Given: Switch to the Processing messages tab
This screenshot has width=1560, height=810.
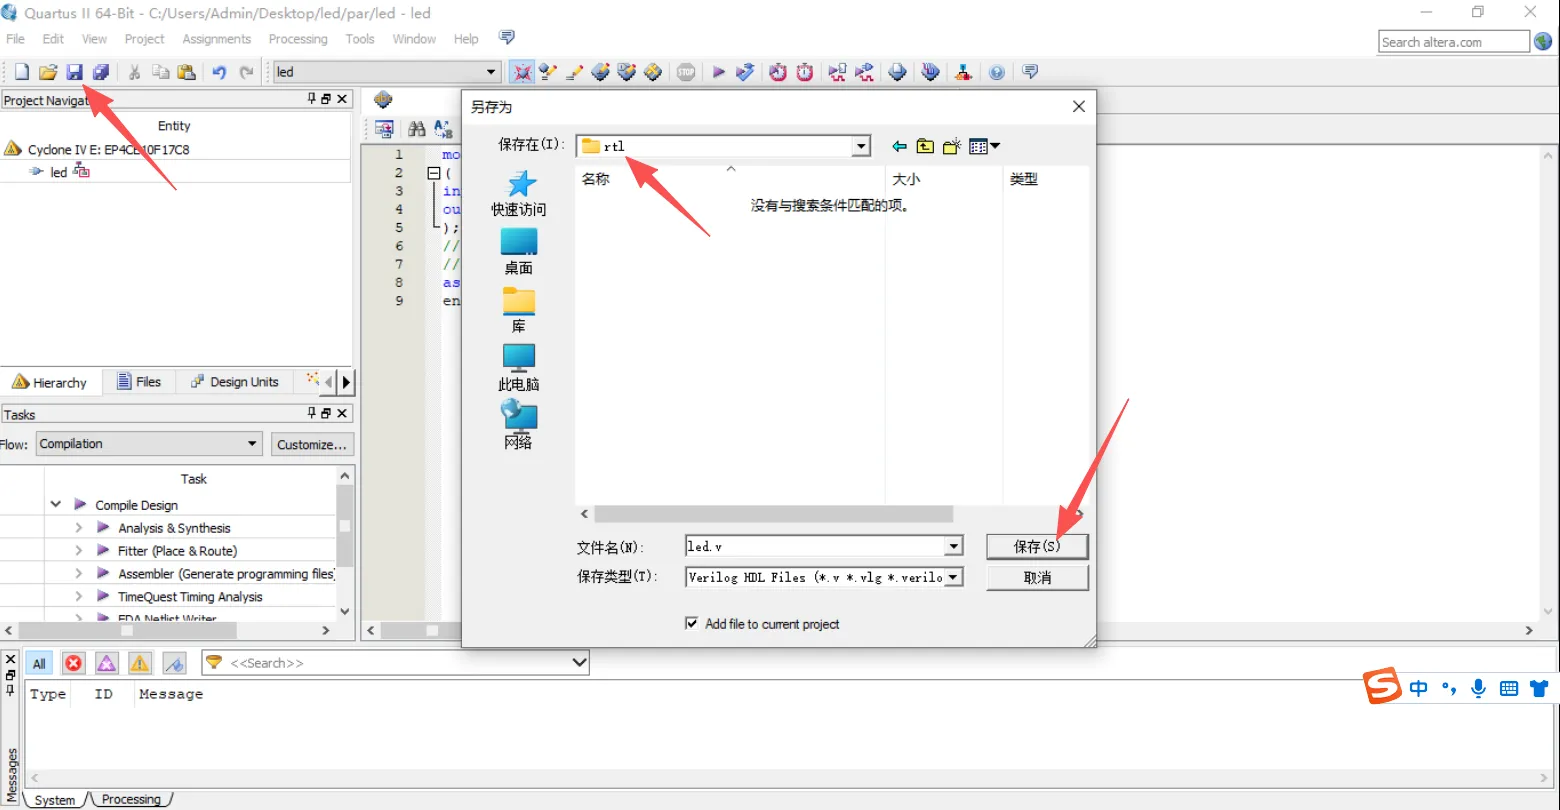Looking at the screenshot, I should click(131, 799).
